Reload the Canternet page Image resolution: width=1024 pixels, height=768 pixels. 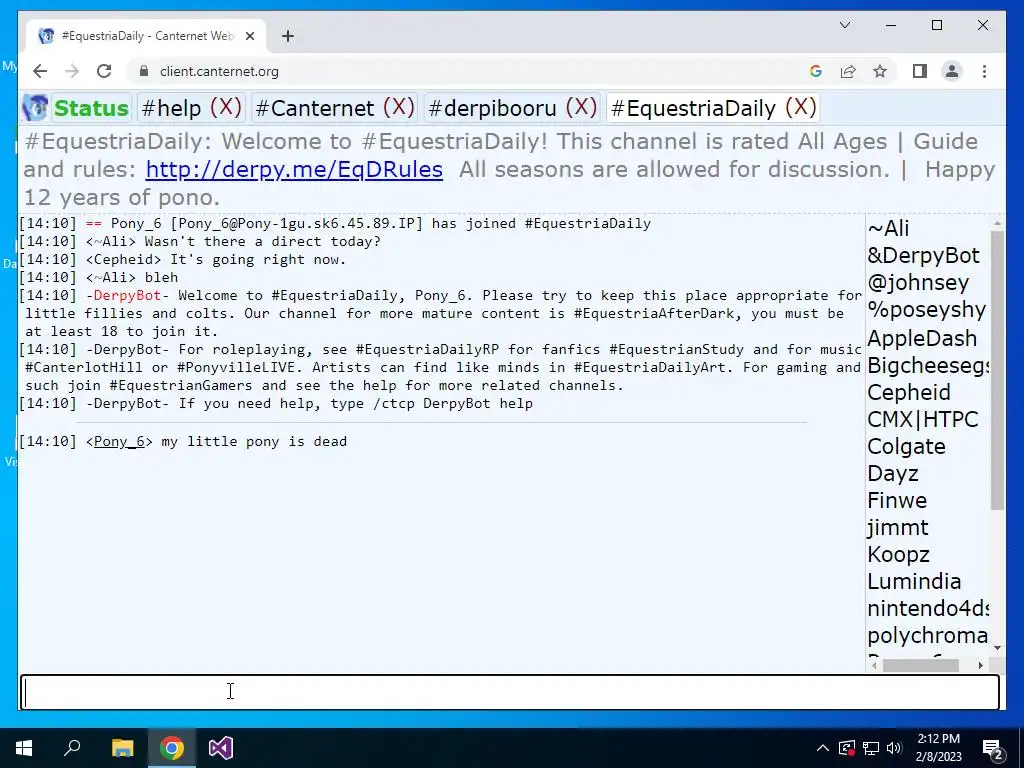click(x=104, y=71)
